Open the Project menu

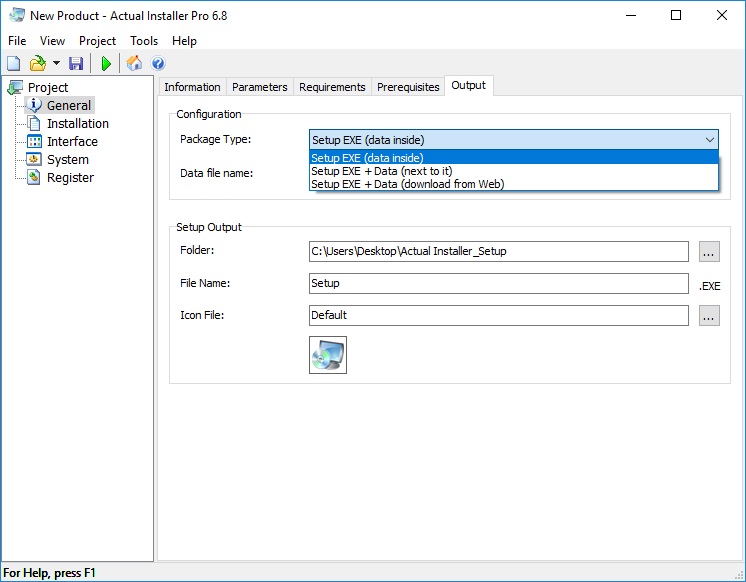pyautogui.click(x=98, y=41)
